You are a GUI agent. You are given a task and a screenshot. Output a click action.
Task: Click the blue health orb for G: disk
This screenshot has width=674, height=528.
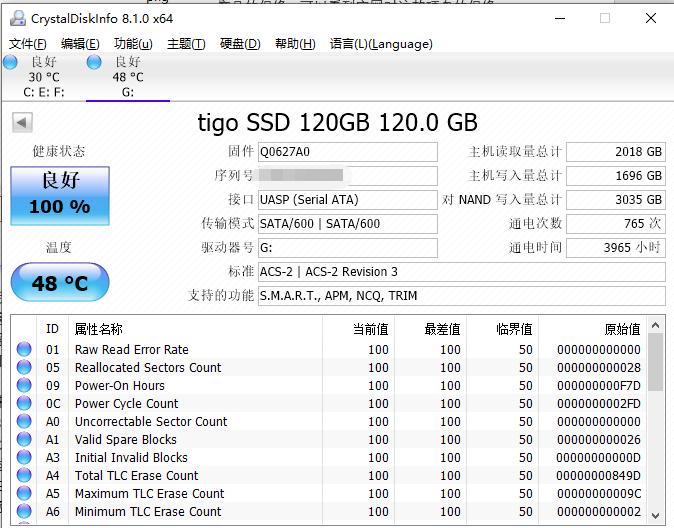94,62
